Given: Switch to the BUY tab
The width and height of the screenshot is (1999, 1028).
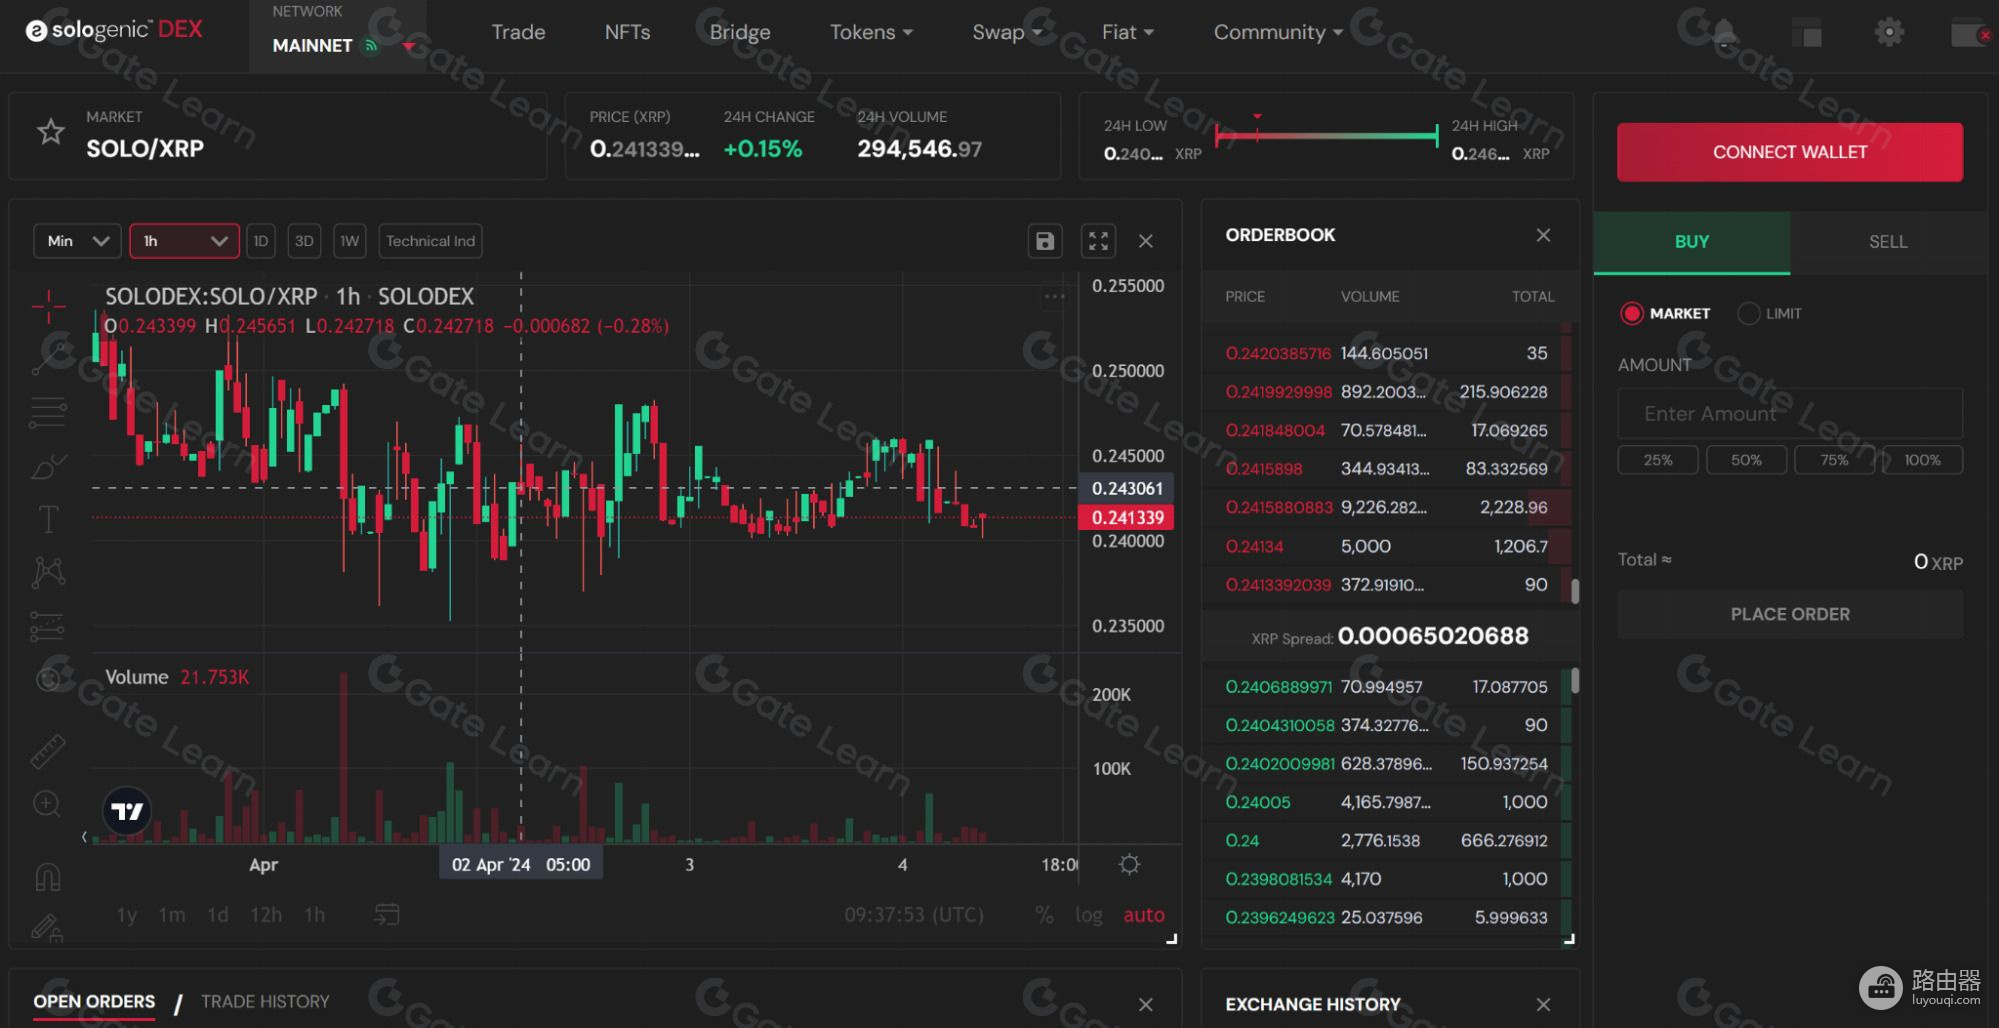Looking at the screenshot, I should point(1692,242).
